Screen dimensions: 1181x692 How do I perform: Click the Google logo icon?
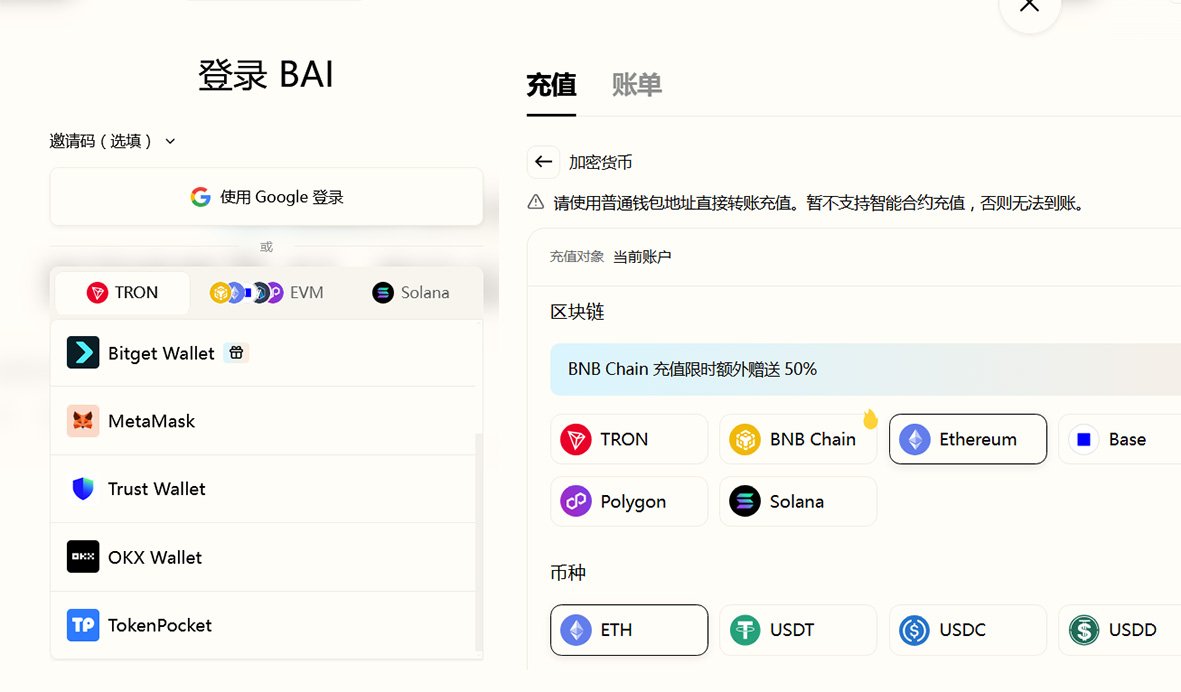tap(200, 197)
